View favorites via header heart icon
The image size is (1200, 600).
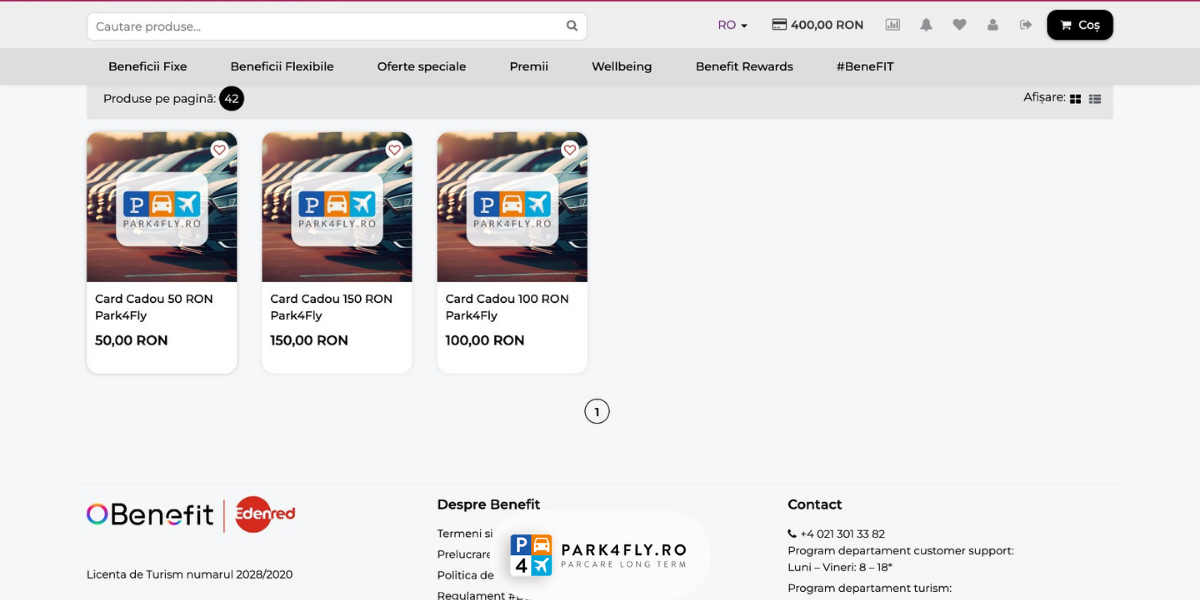959,25
